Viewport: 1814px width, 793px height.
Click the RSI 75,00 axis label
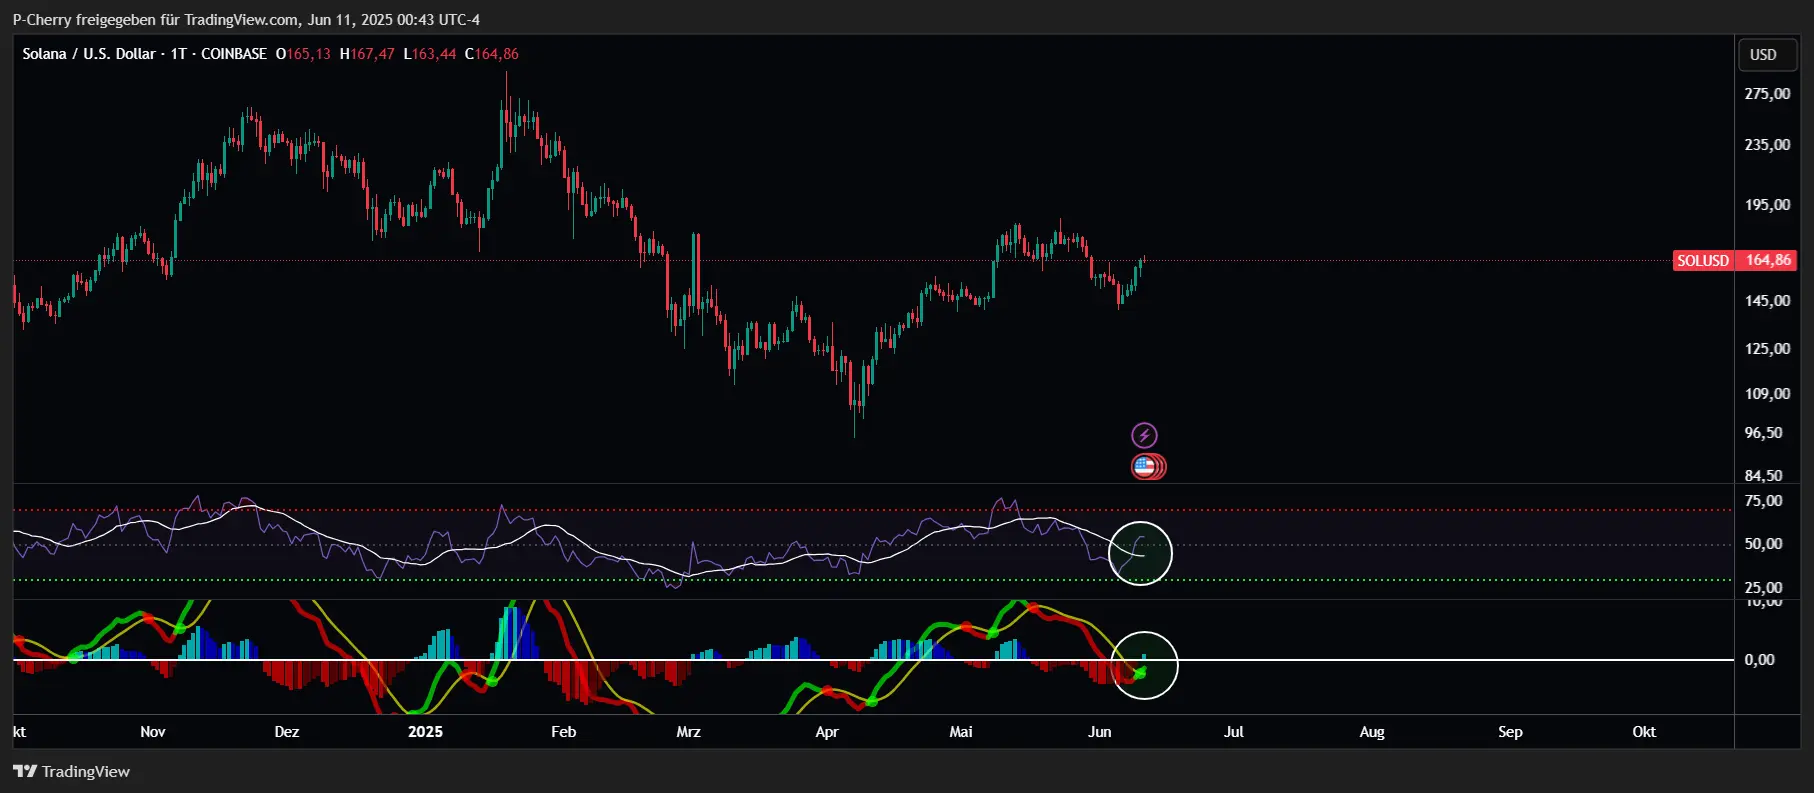1763,501
